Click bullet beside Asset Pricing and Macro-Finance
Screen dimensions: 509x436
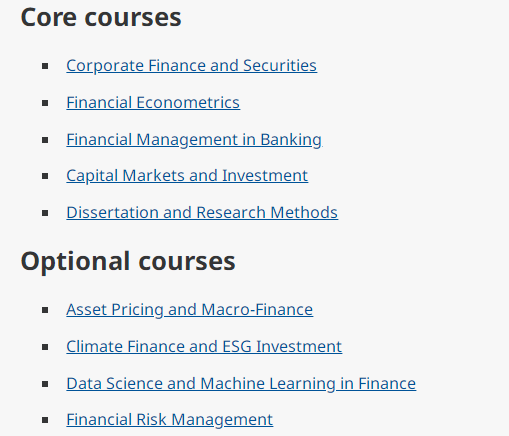(x=45, y=310)
